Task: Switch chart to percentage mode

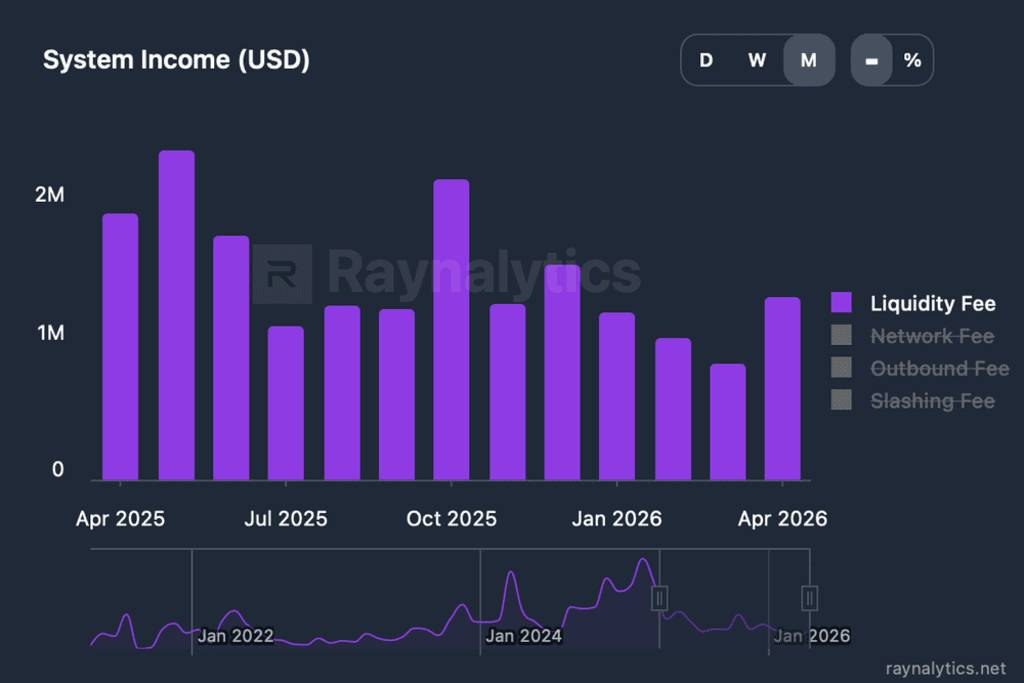Action: 912,60
